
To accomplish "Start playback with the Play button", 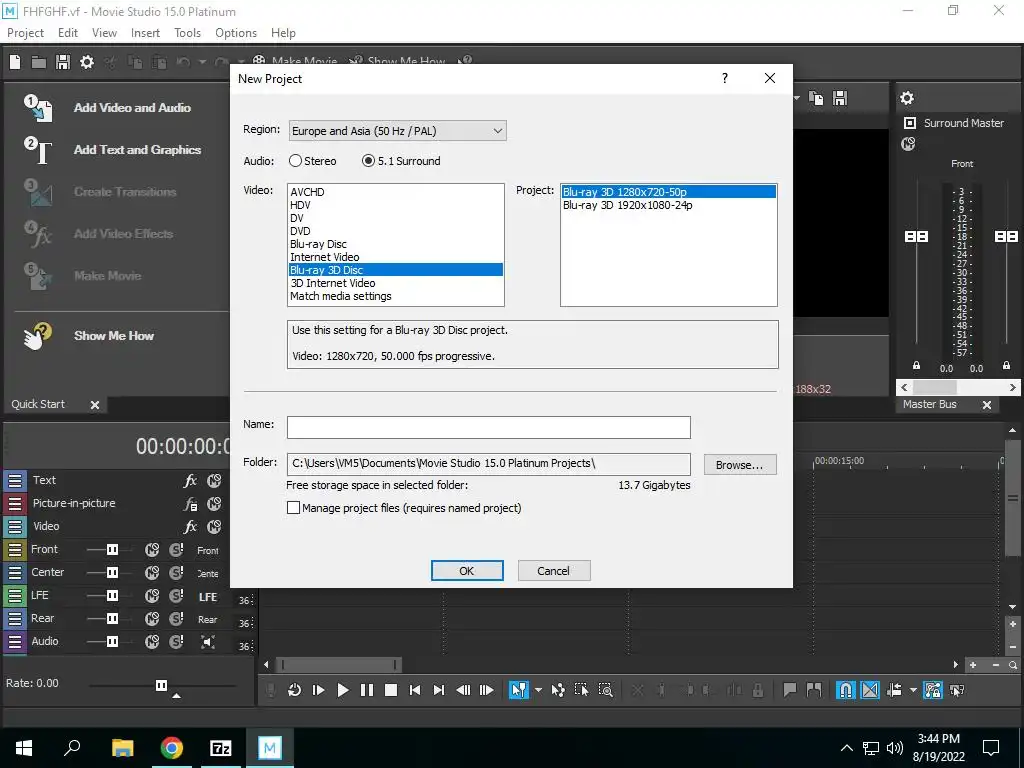I will pos(343,690).
